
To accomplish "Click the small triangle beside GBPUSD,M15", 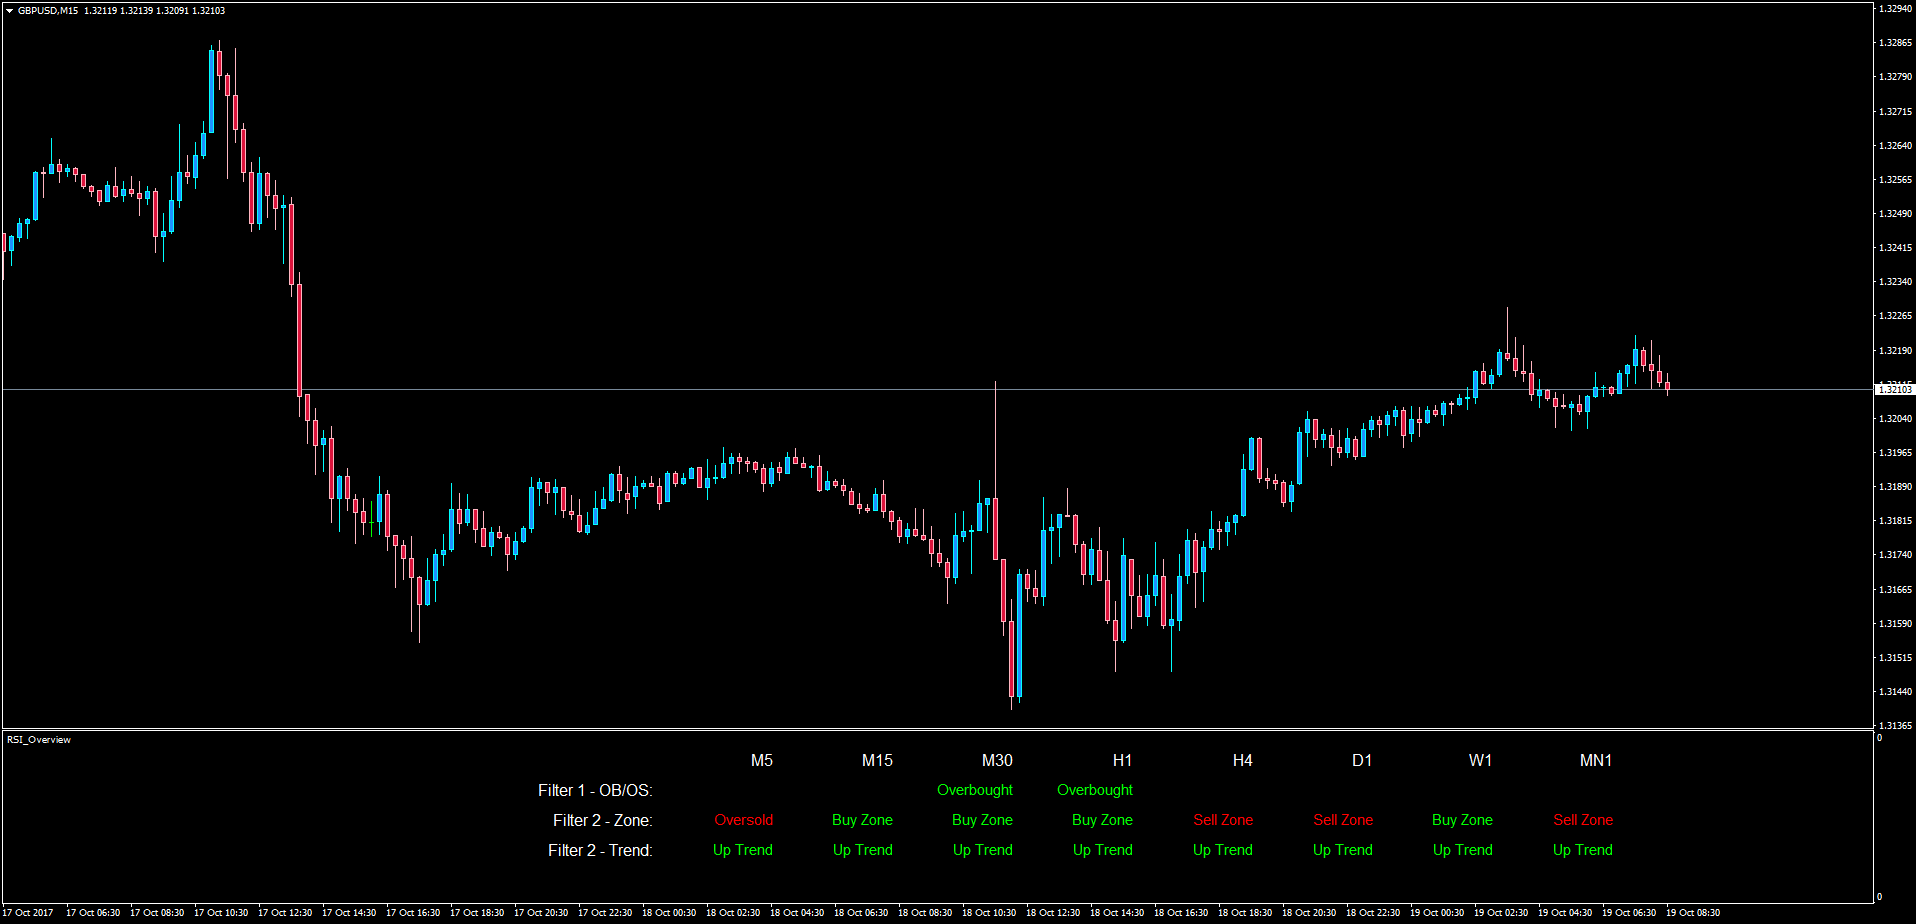I will 10,11.
